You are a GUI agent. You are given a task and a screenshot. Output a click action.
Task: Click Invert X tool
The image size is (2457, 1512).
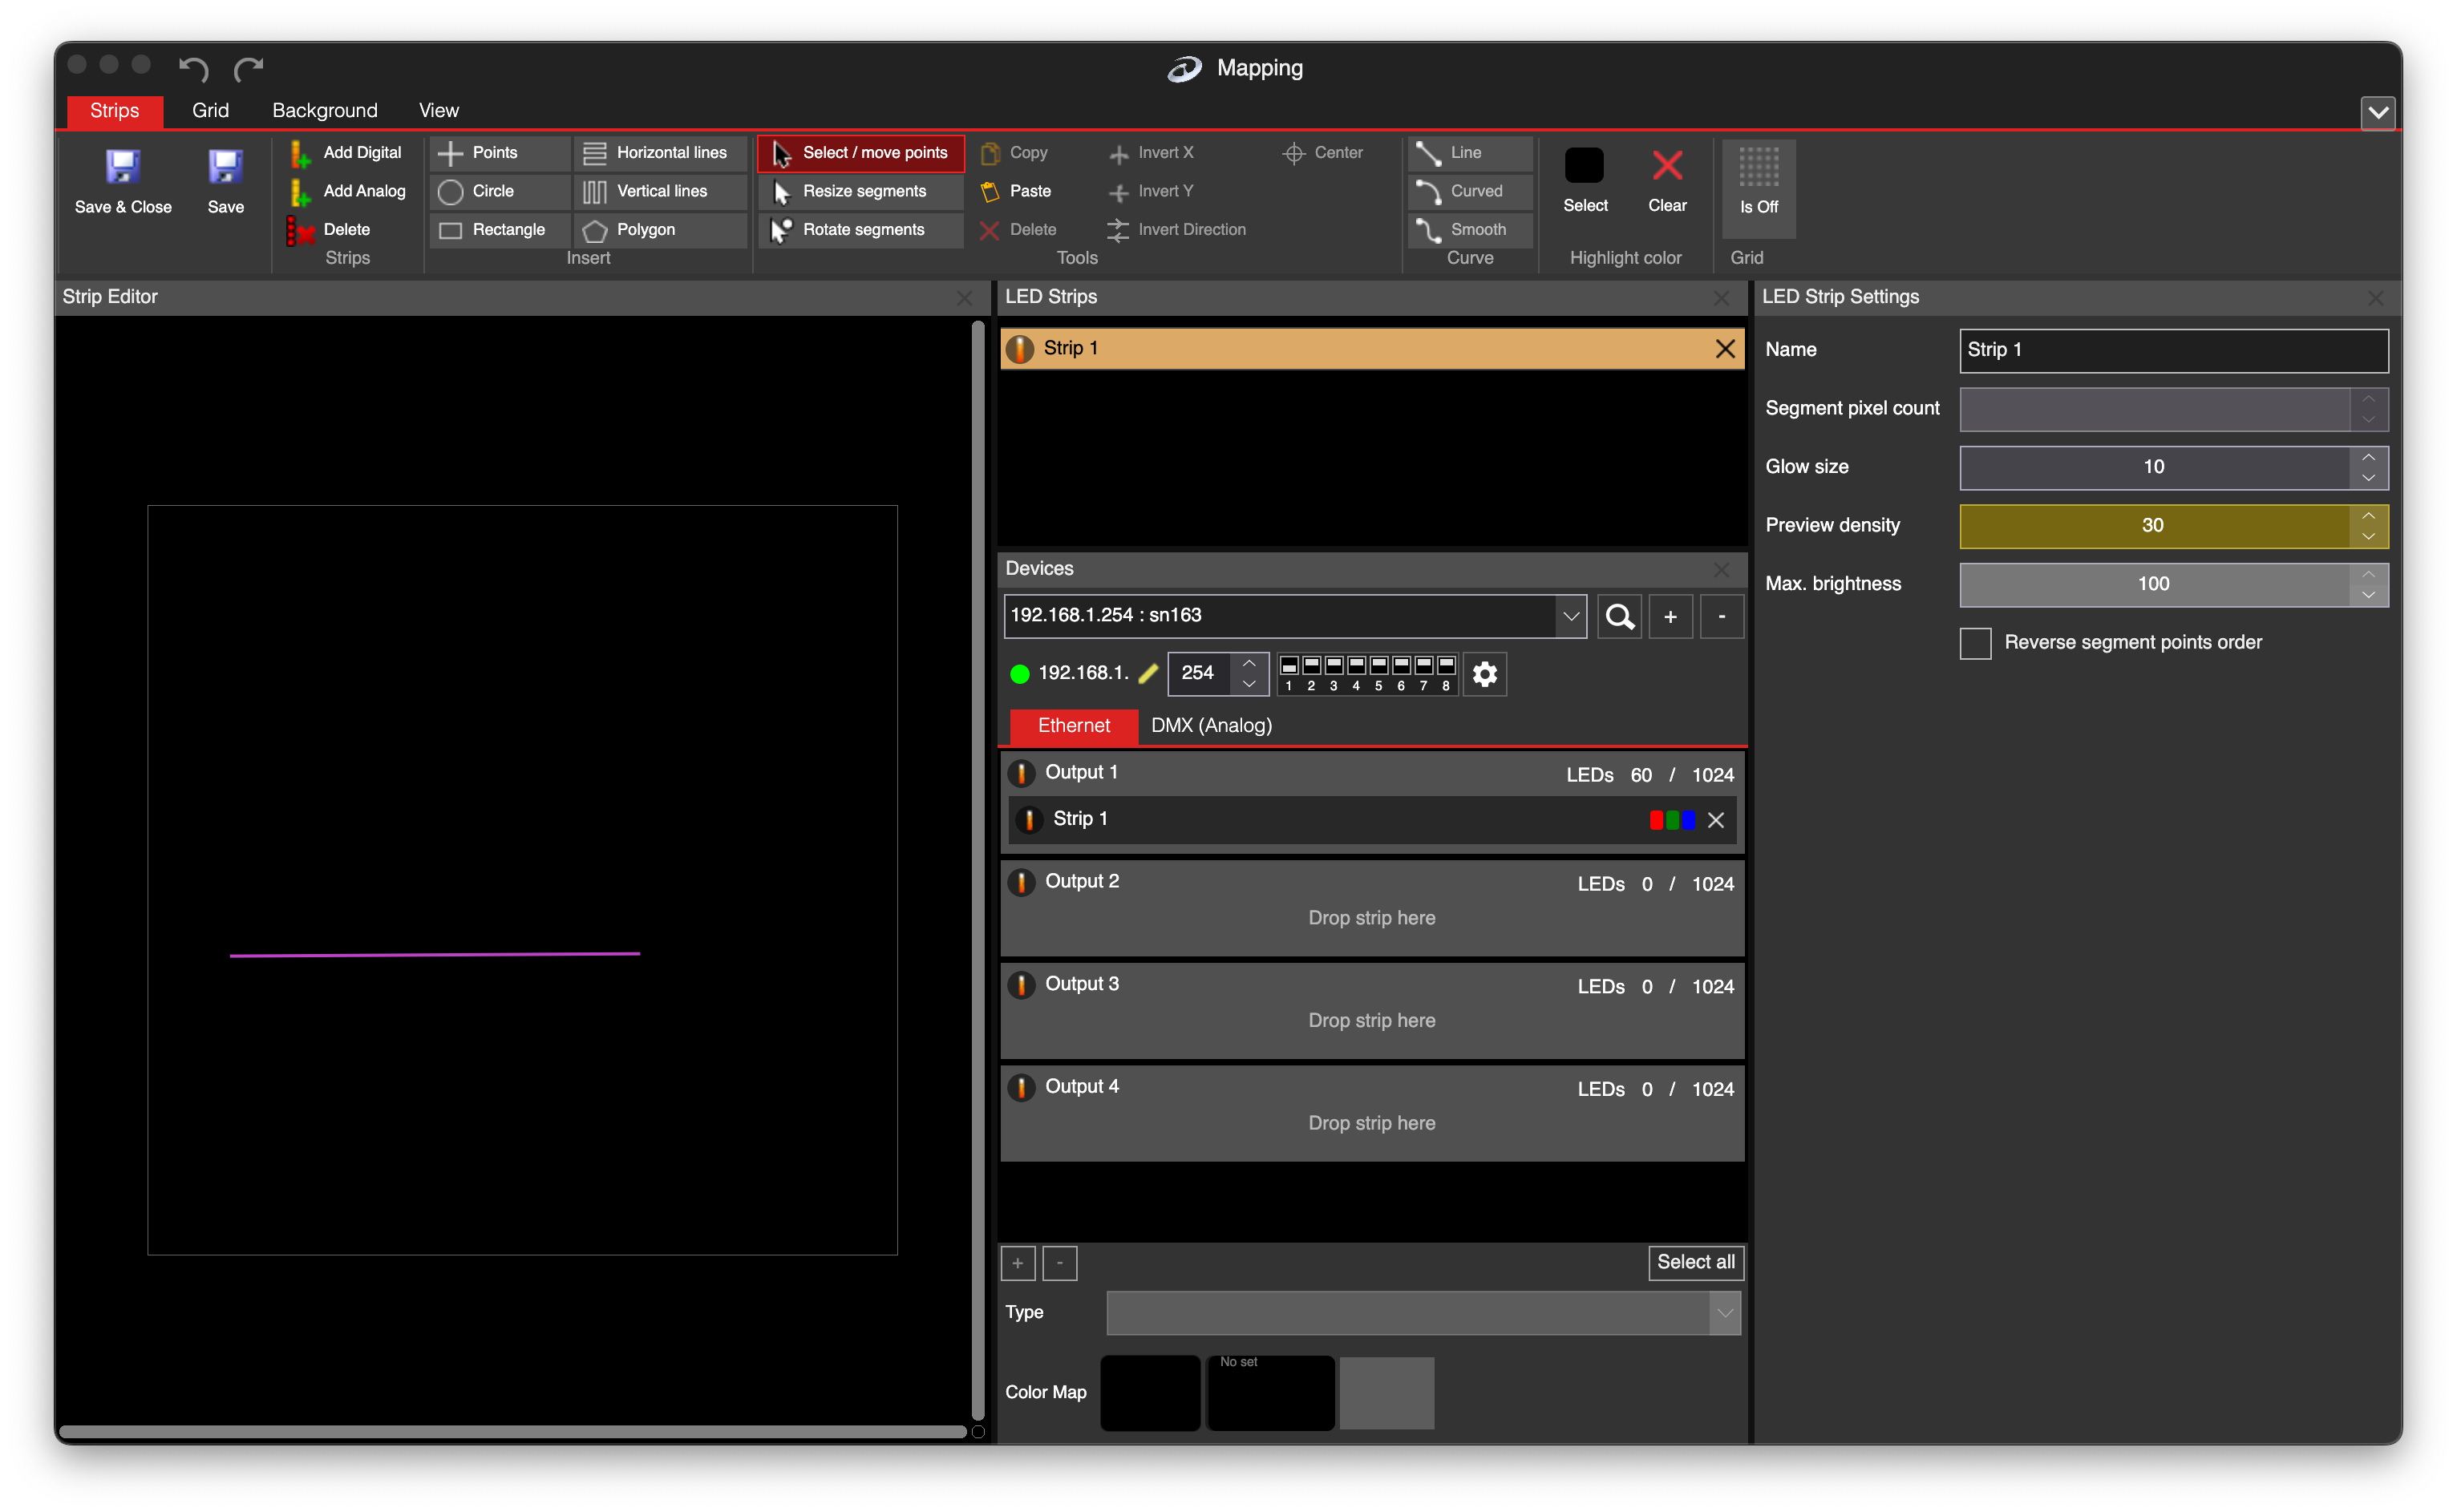point(1151,153)
